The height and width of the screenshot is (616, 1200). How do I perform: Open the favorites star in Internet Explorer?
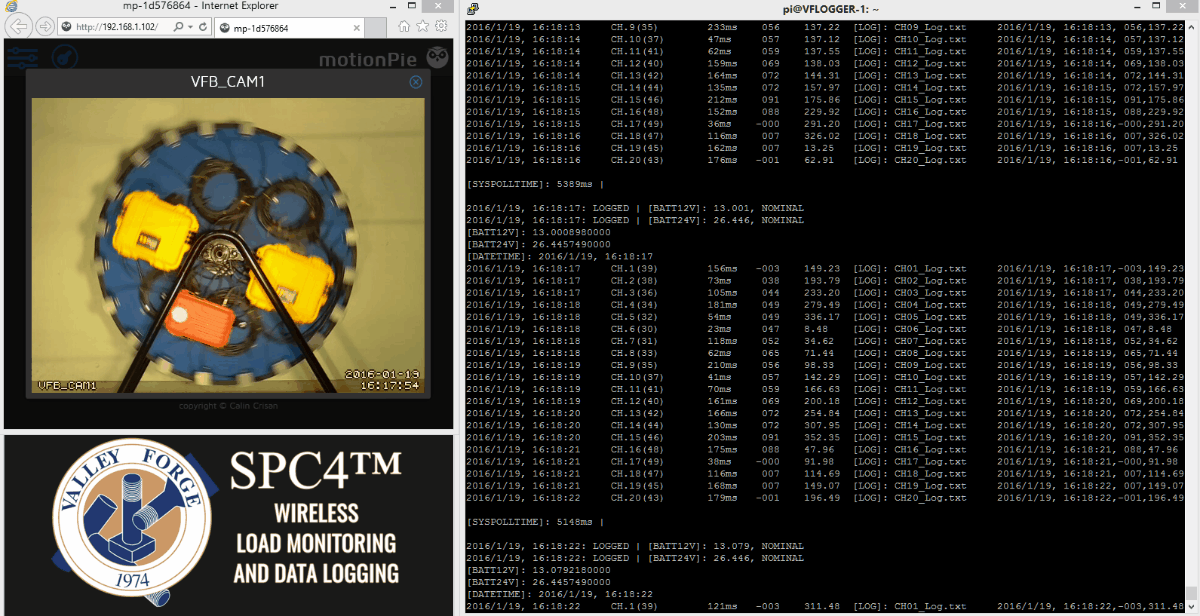[x=421, y=27]
